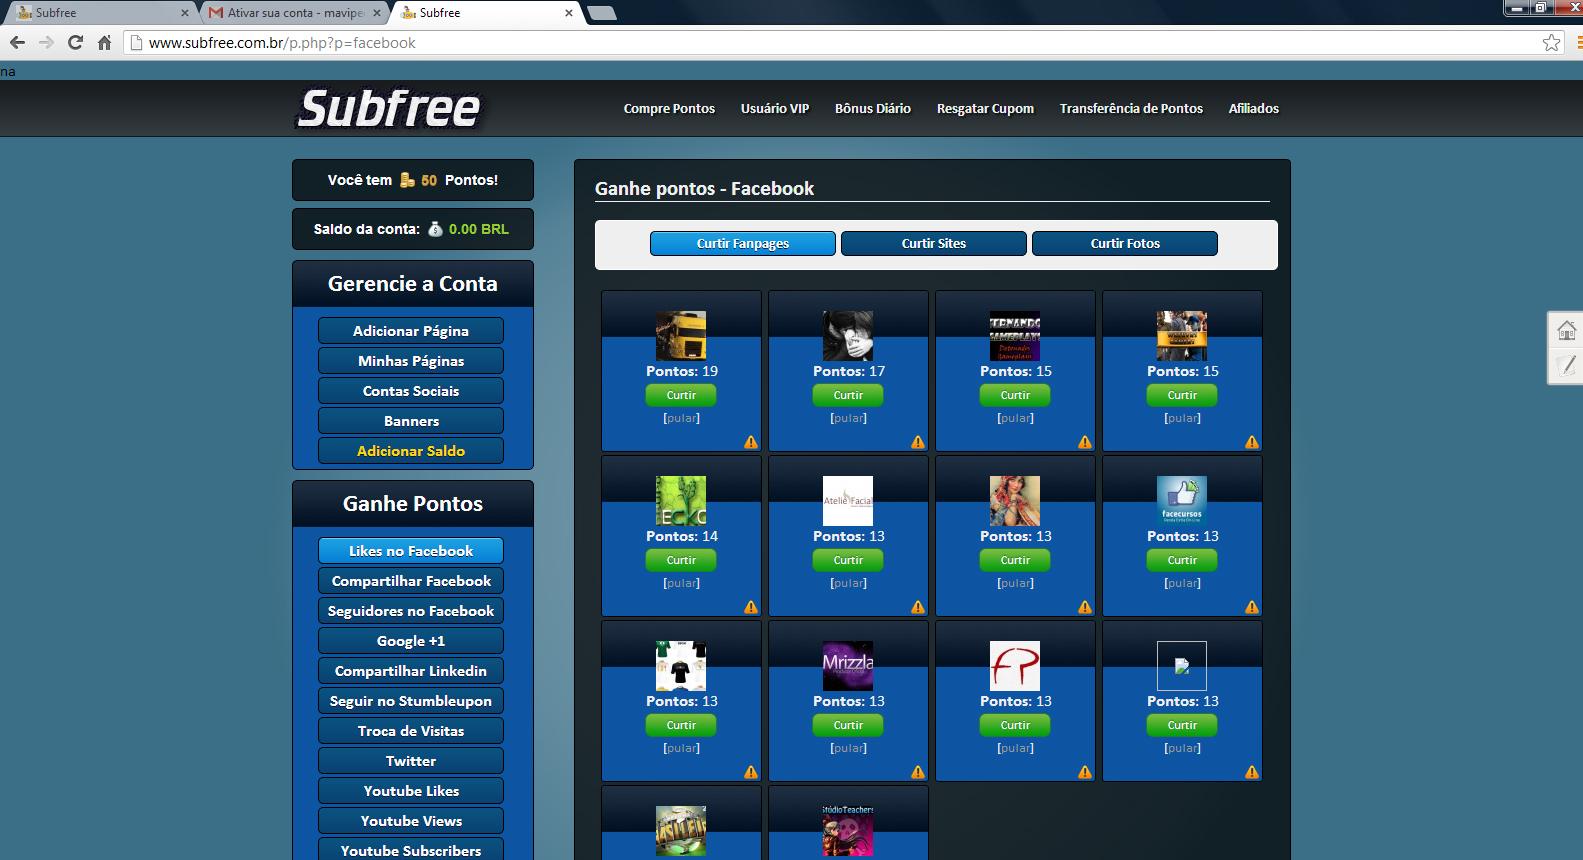The height and width of the screenshot is (860, 1583).
Task: Switch to Ativar sua conta Gmail tab
Action: [295, 13]
